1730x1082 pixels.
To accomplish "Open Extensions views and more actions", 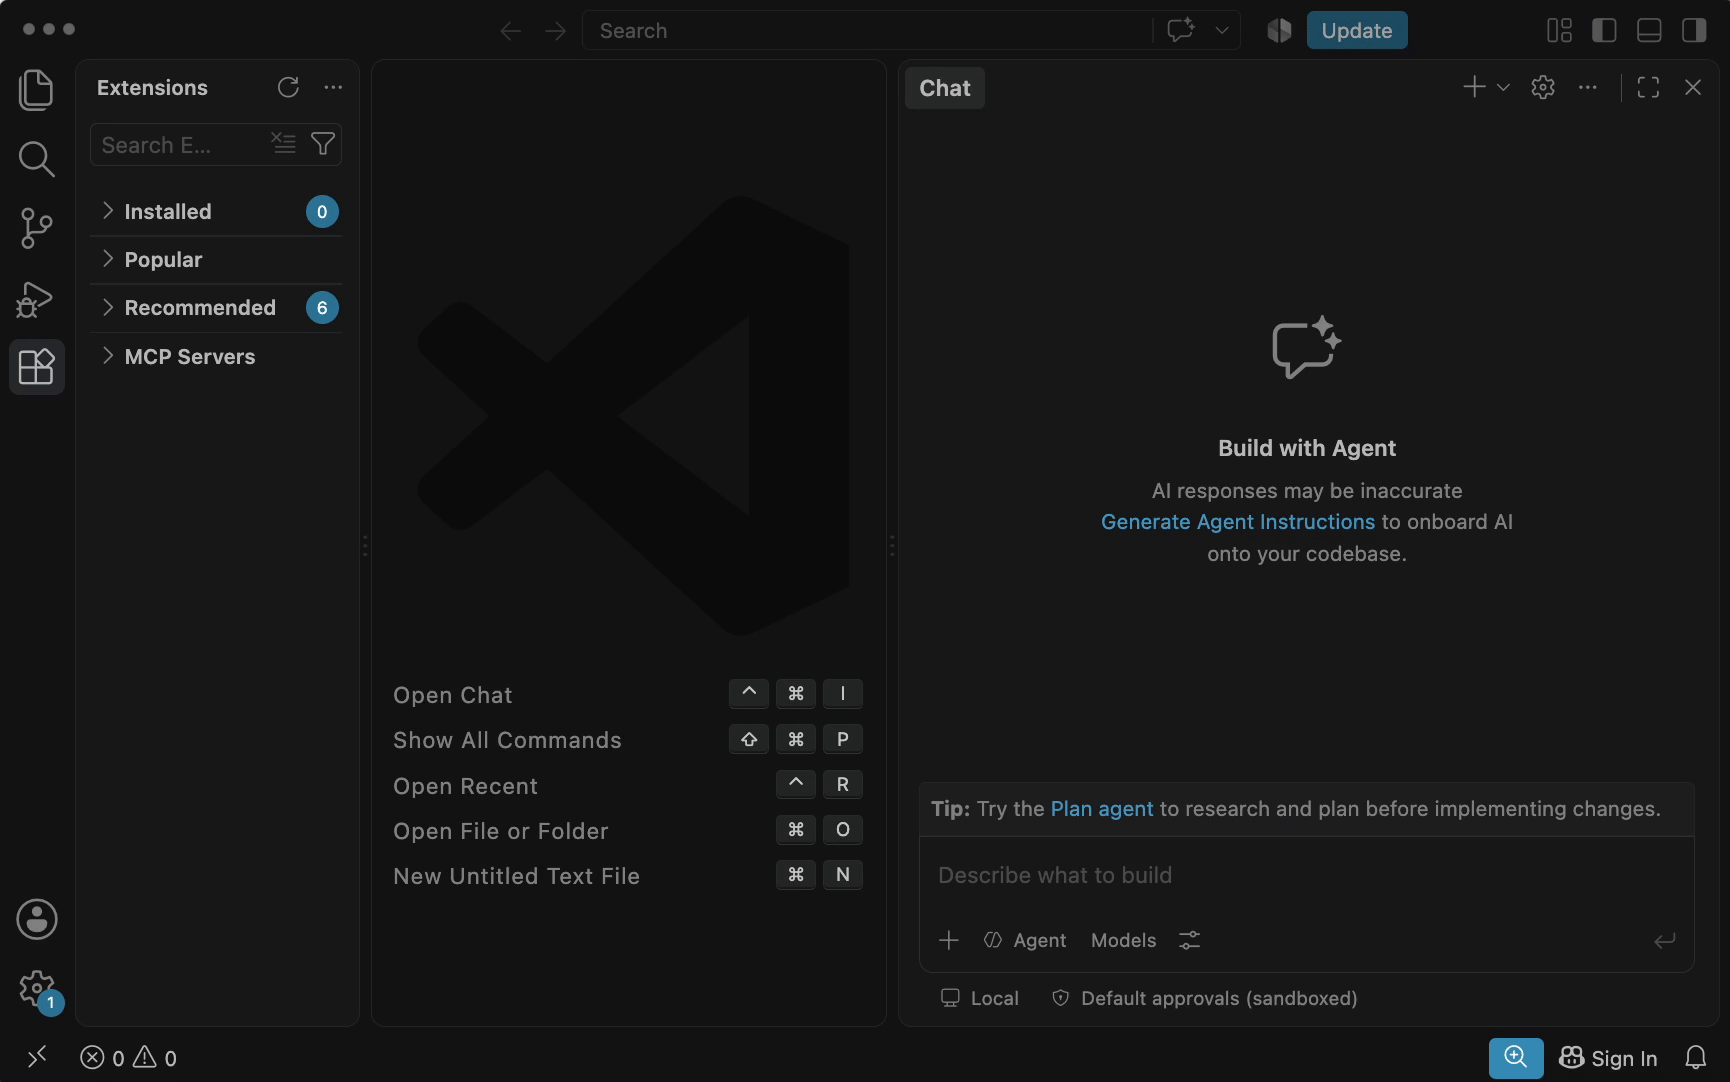I will [333, 87].
